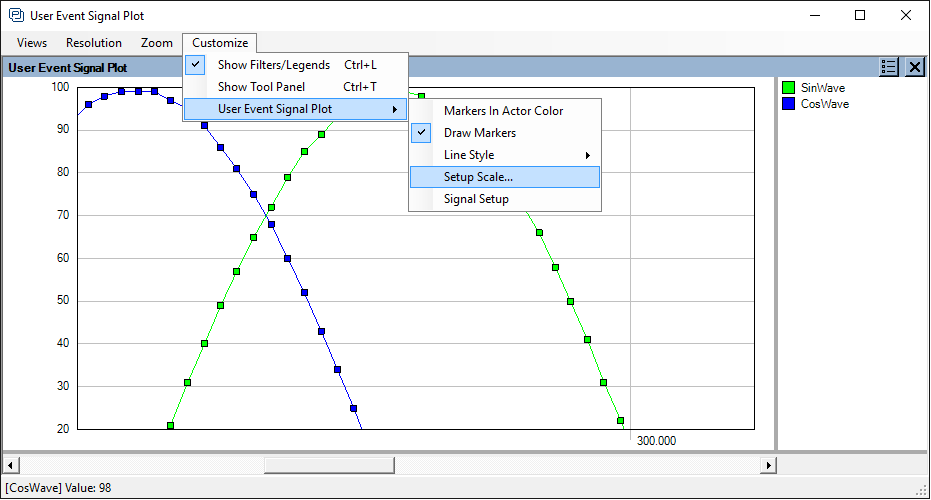Image resolution: width=931 pixels, height=500 pixels.
Task: Click the blue CosWave color swatch
Action: point(788,104)
